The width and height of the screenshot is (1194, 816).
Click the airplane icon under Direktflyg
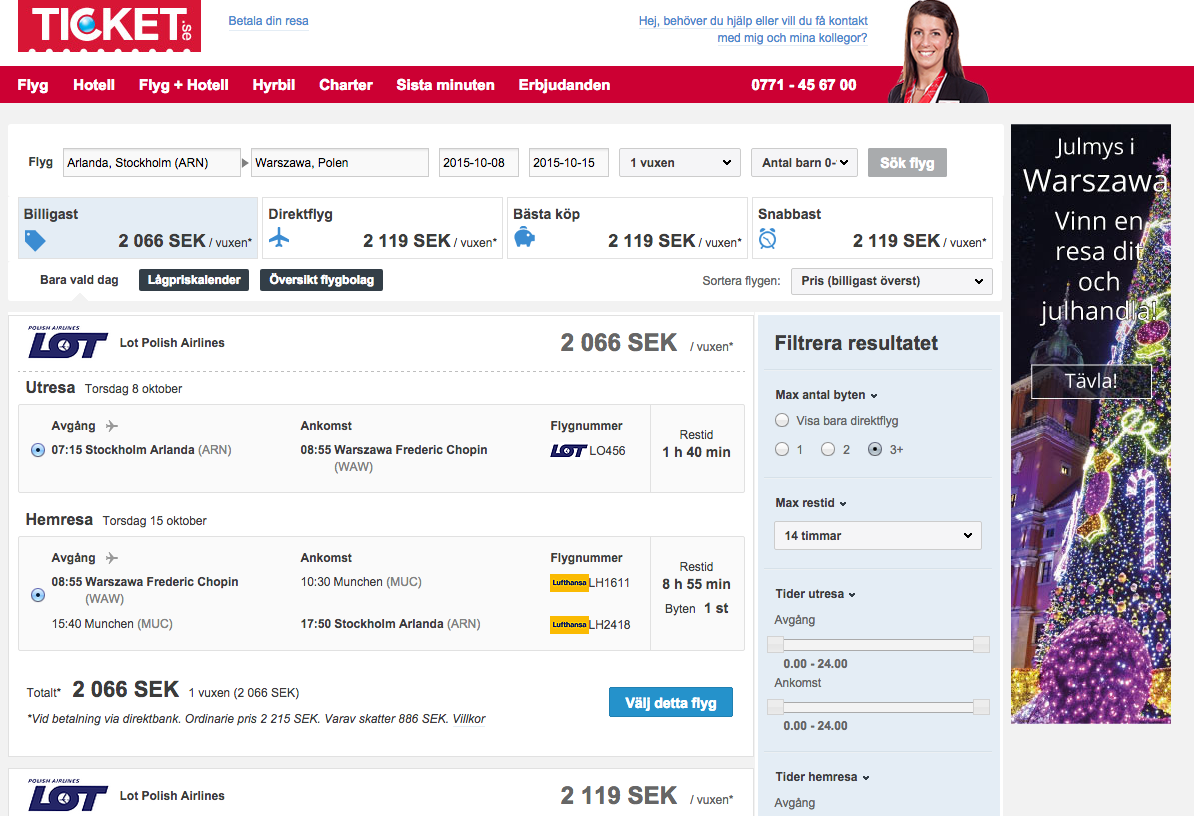pyautogui.click(x=279, y=237)
